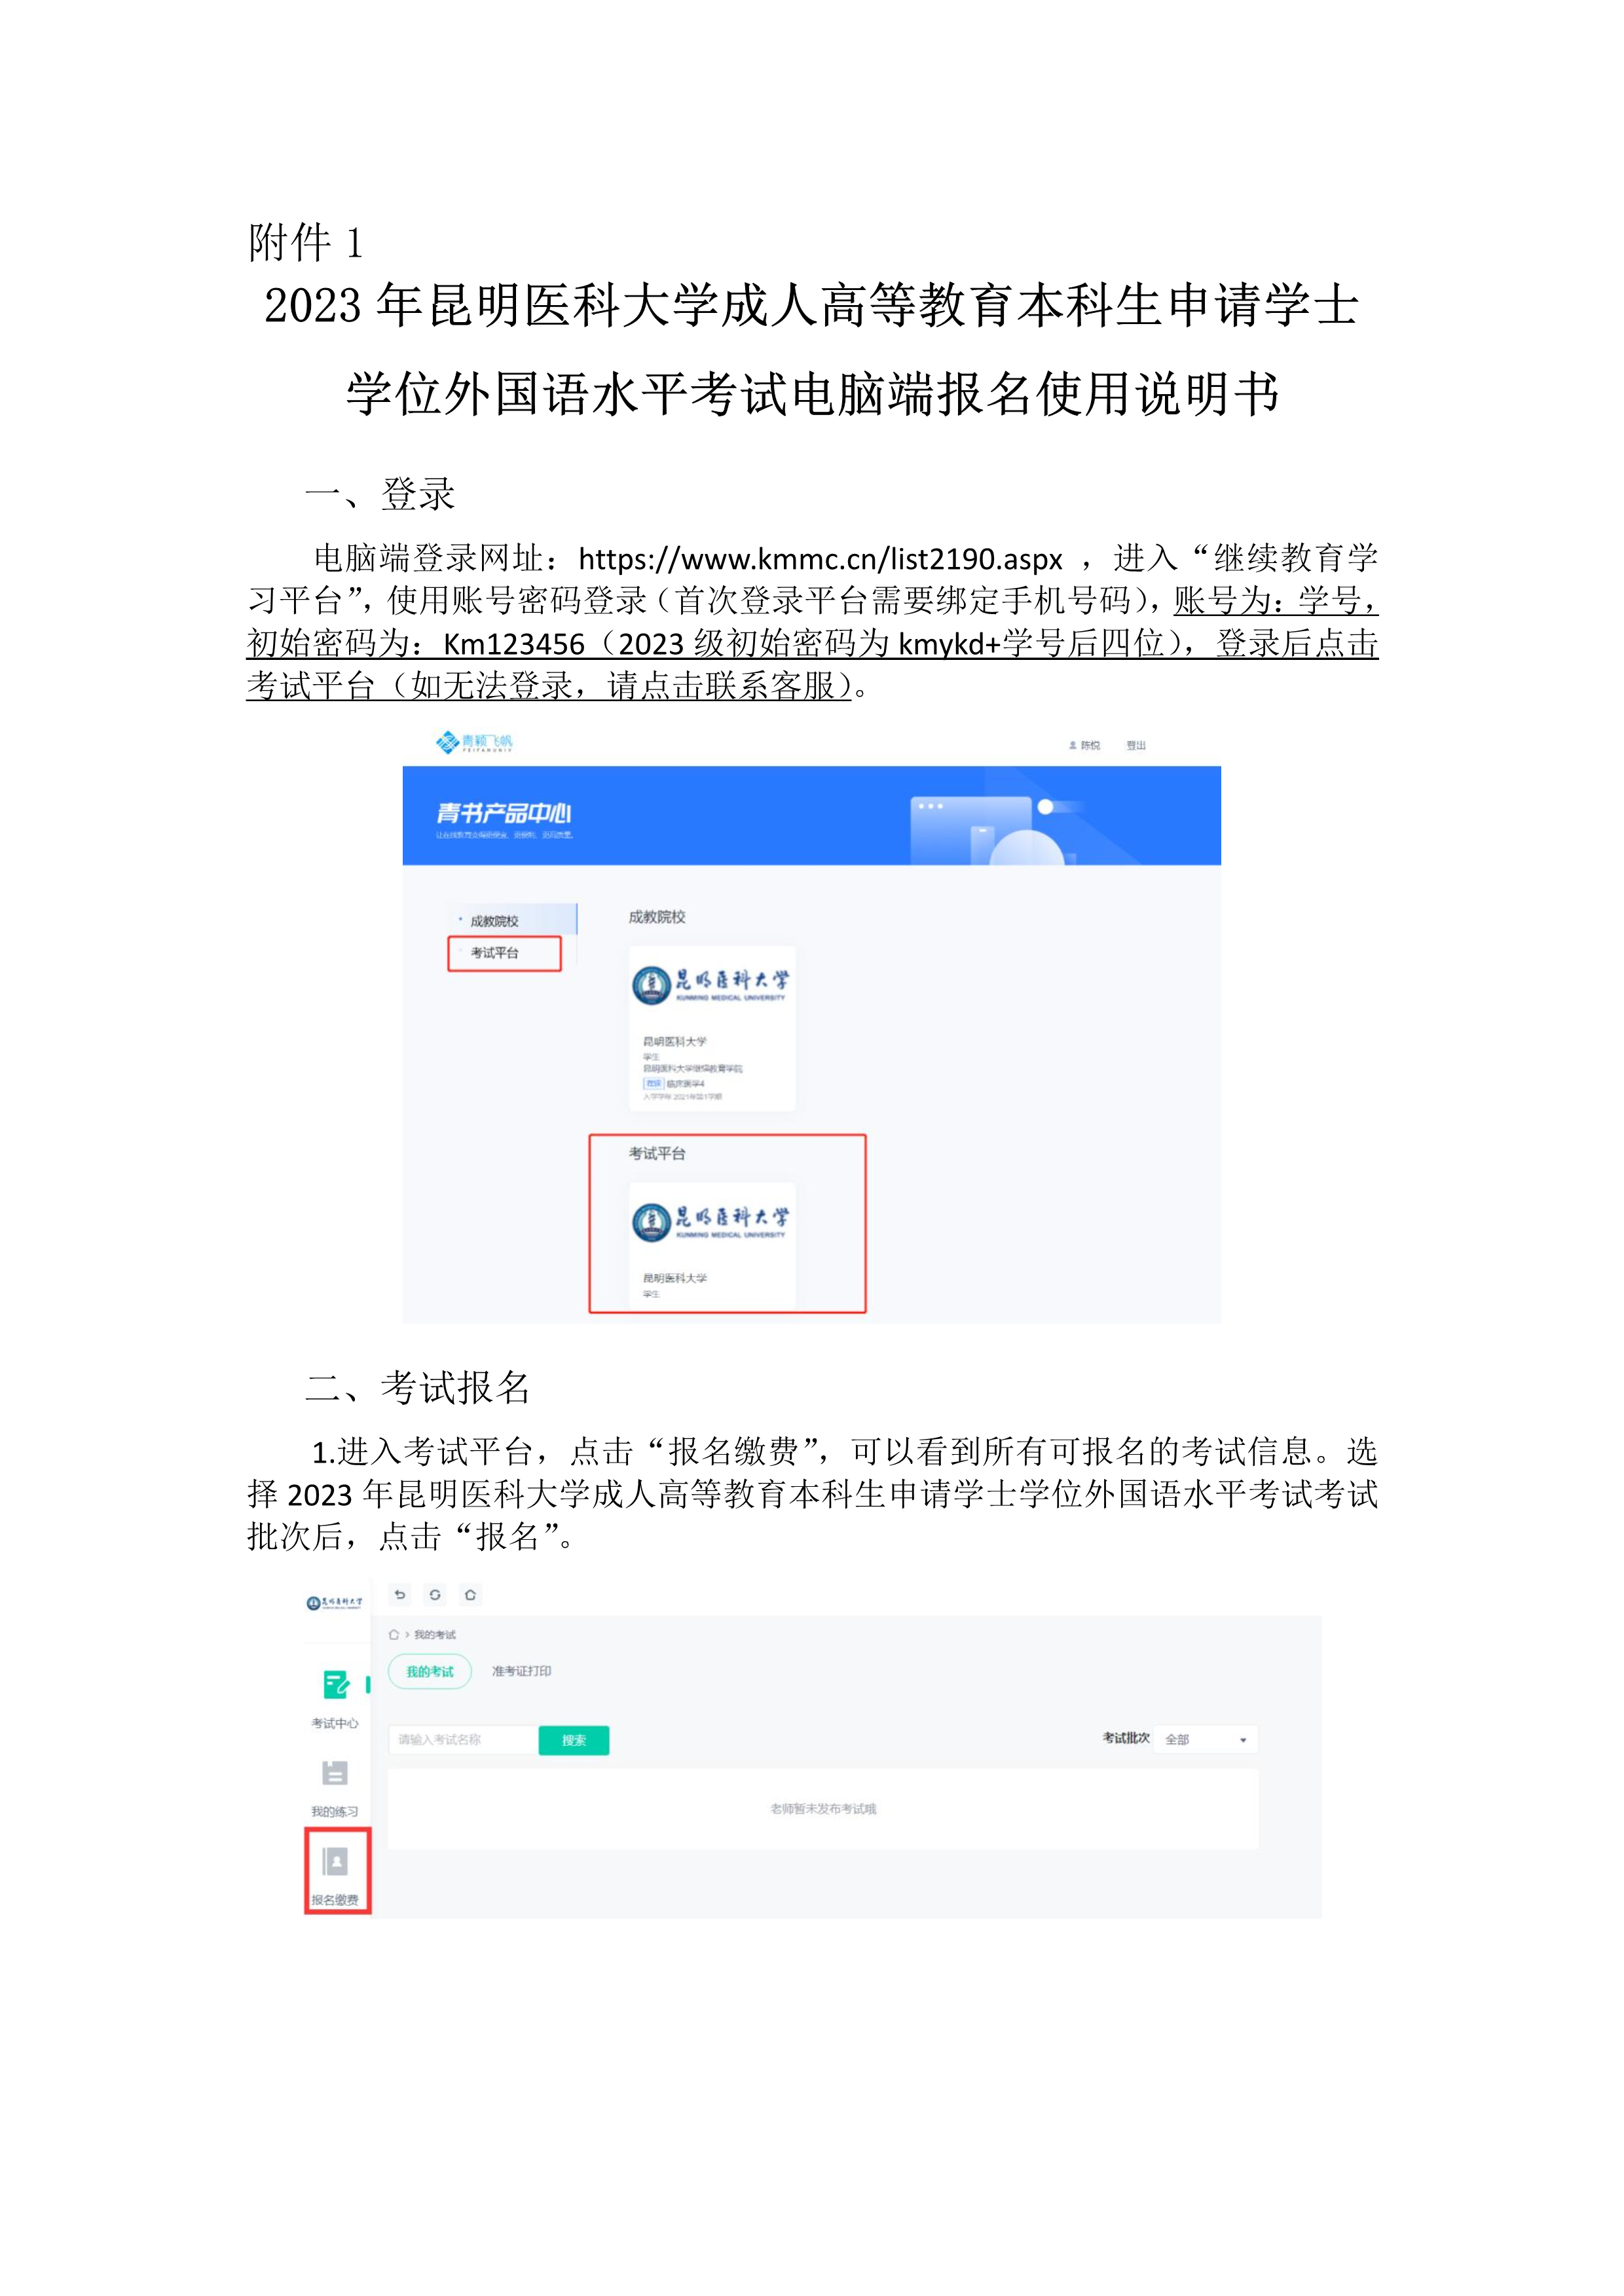The width and height of the screenshot is (1624, 2296).
Task: Open the 昆明医科大学 card under 成教院校
Action: click(x=712, y=1028)
